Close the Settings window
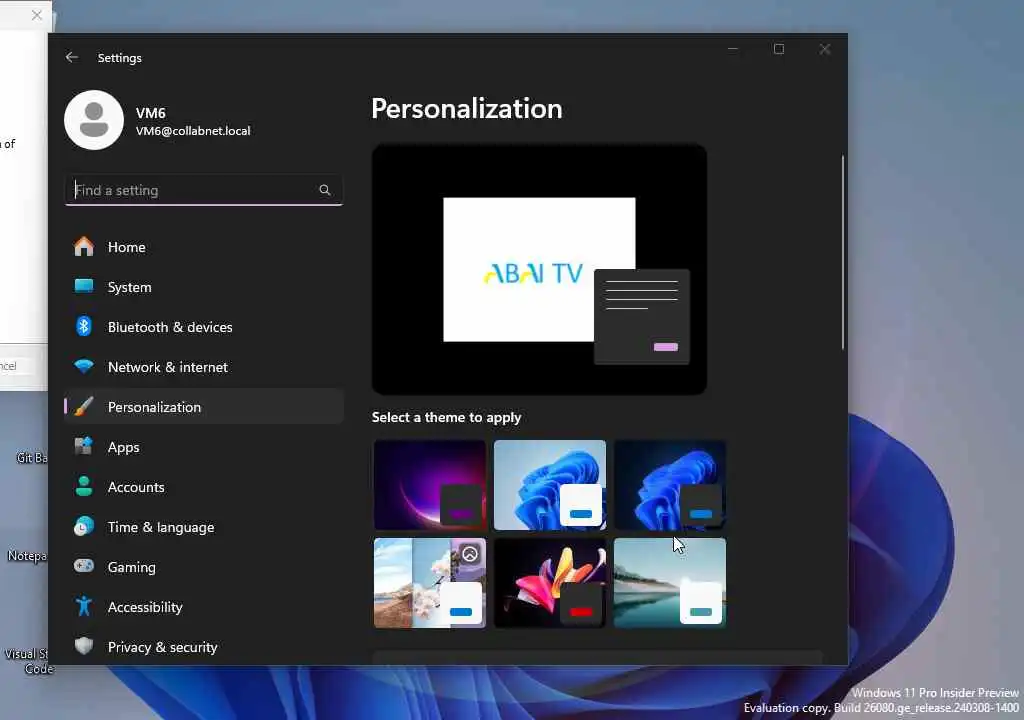Screen dimensions: 1024x720 pyautogui.click(x=825, y=49)
